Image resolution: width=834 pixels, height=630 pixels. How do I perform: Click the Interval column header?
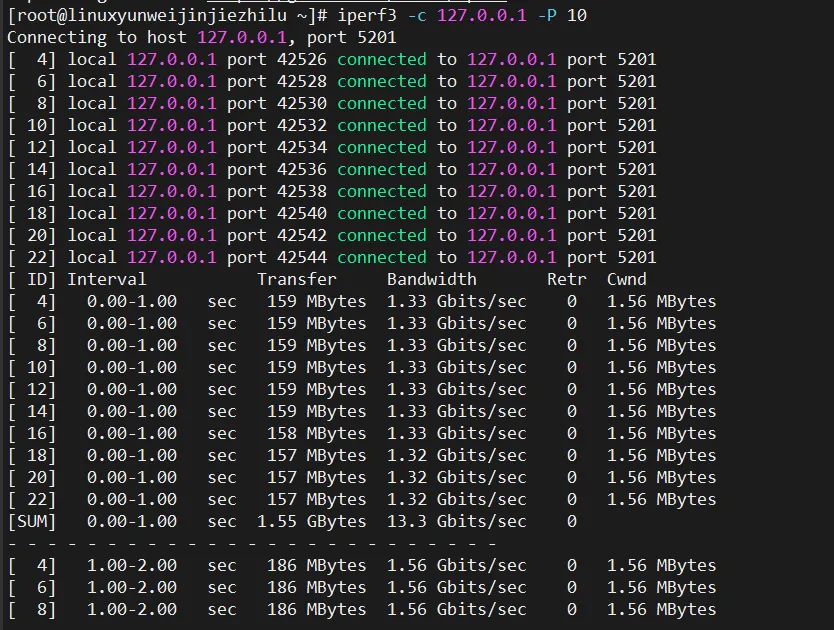click(x=106, y=279)
